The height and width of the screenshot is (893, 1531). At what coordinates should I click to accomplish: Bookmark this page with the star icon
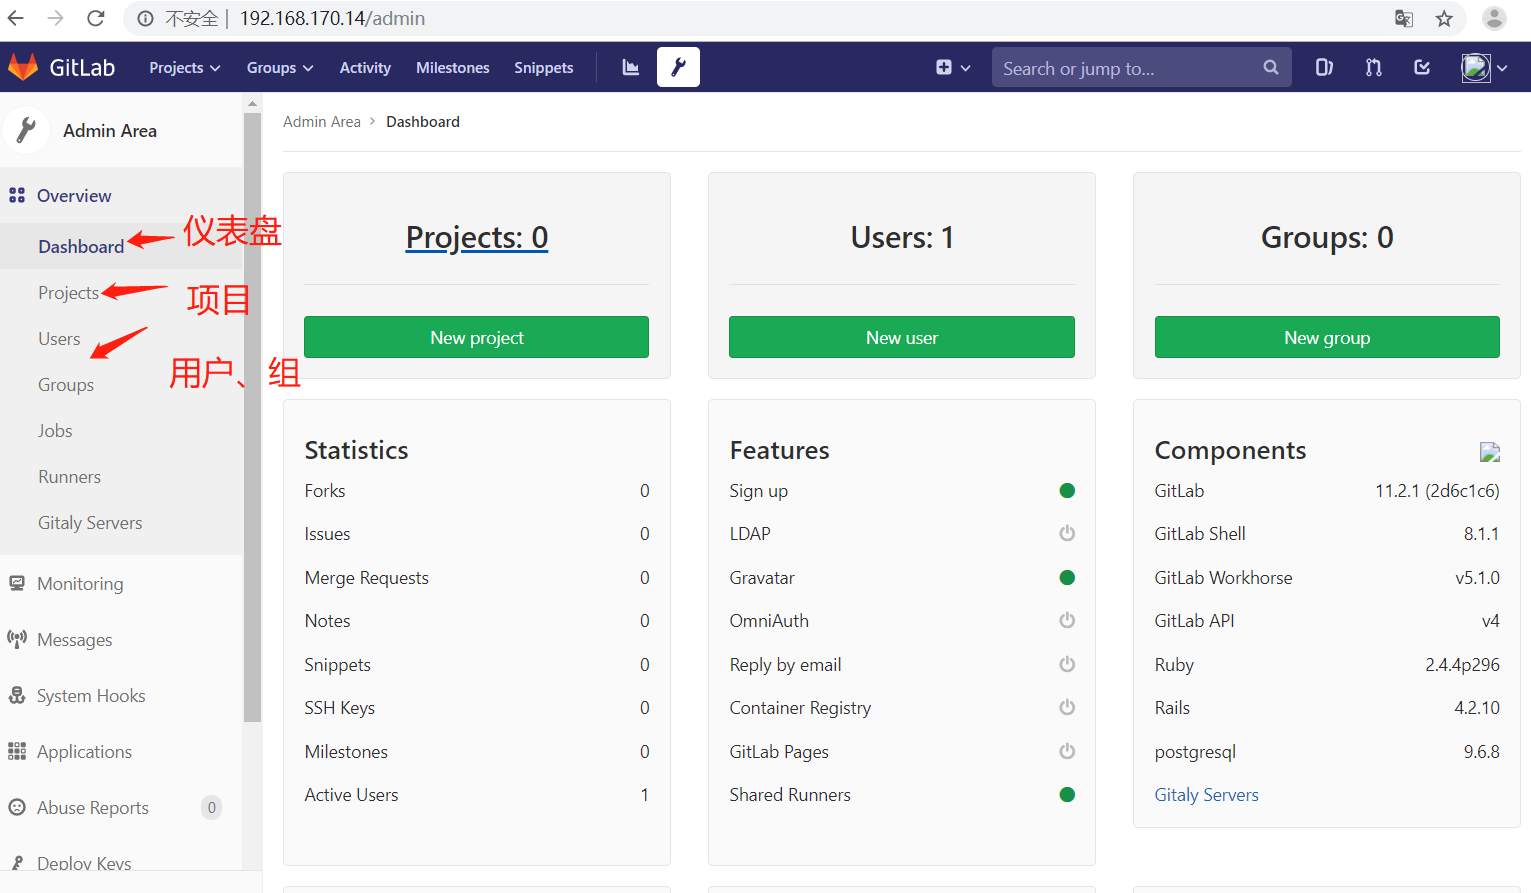[x=1444, y=18]
